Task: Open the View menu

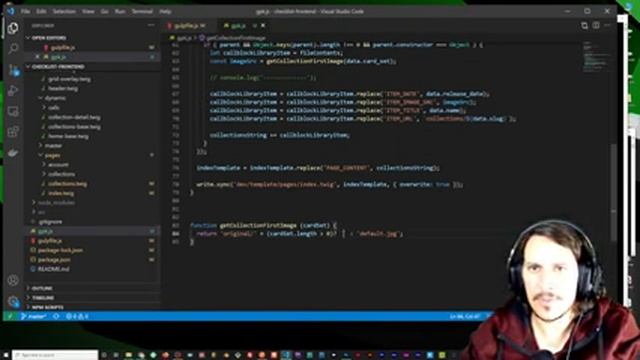Action: tap(88, 11)
